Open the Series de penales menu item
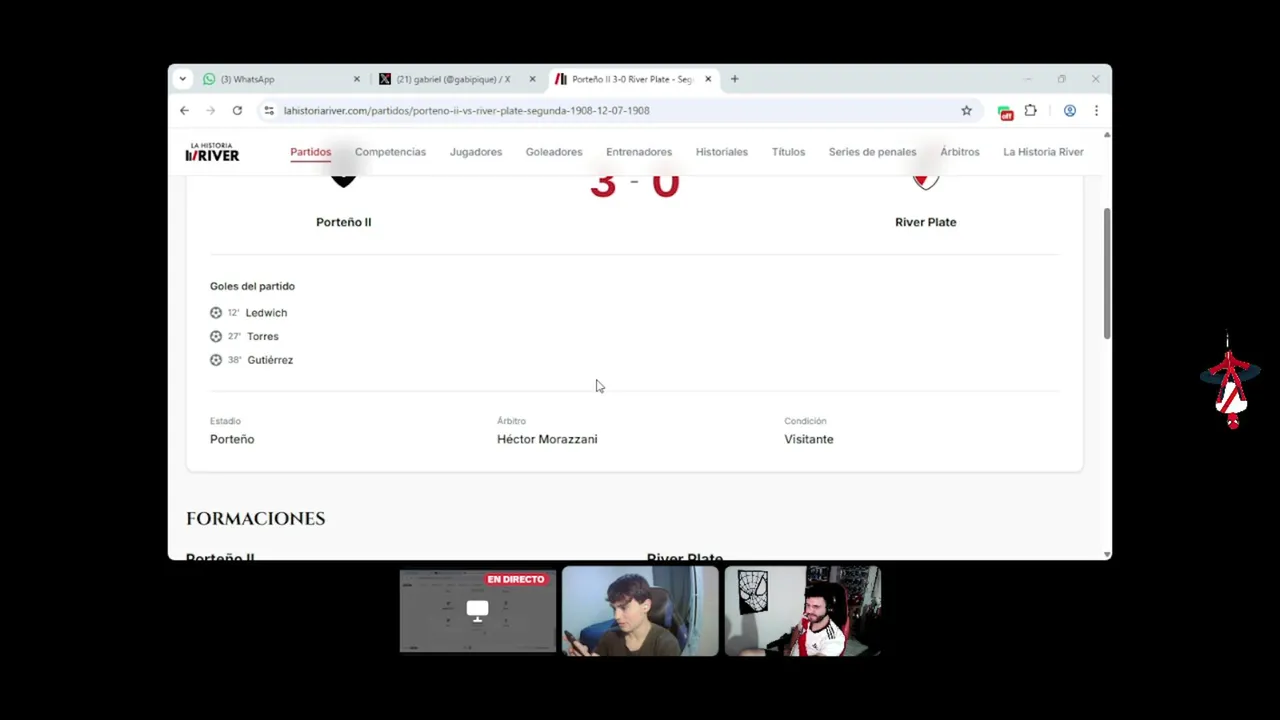This screenshot has width=1280, height=720. 872,152
